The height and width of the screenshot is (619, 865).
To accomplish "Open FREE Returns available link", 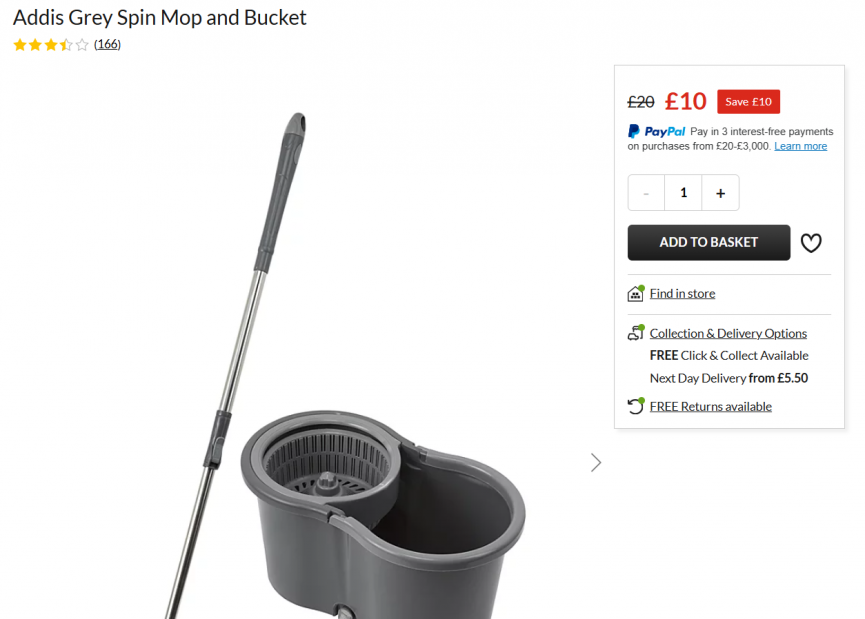I will click(x=710, y=406).
